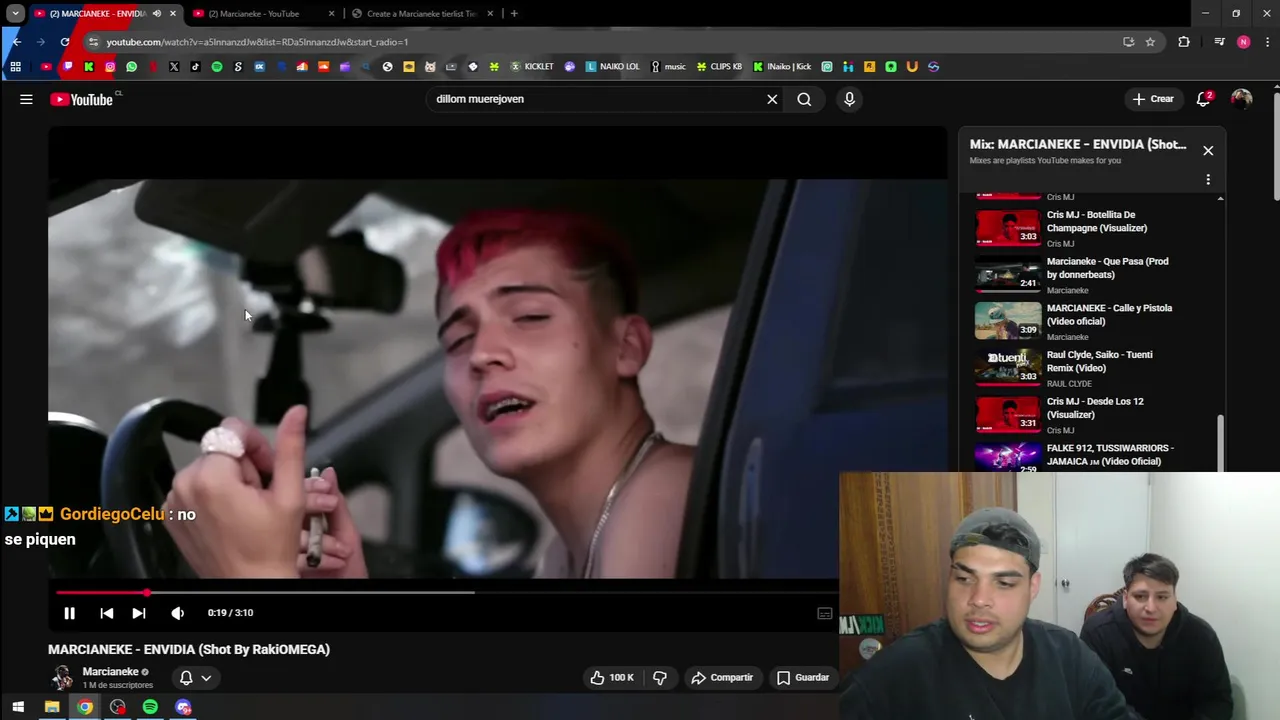Open YouTube account avatar menu
This screenshot has width=1280, height=720.
[1241, 99]
